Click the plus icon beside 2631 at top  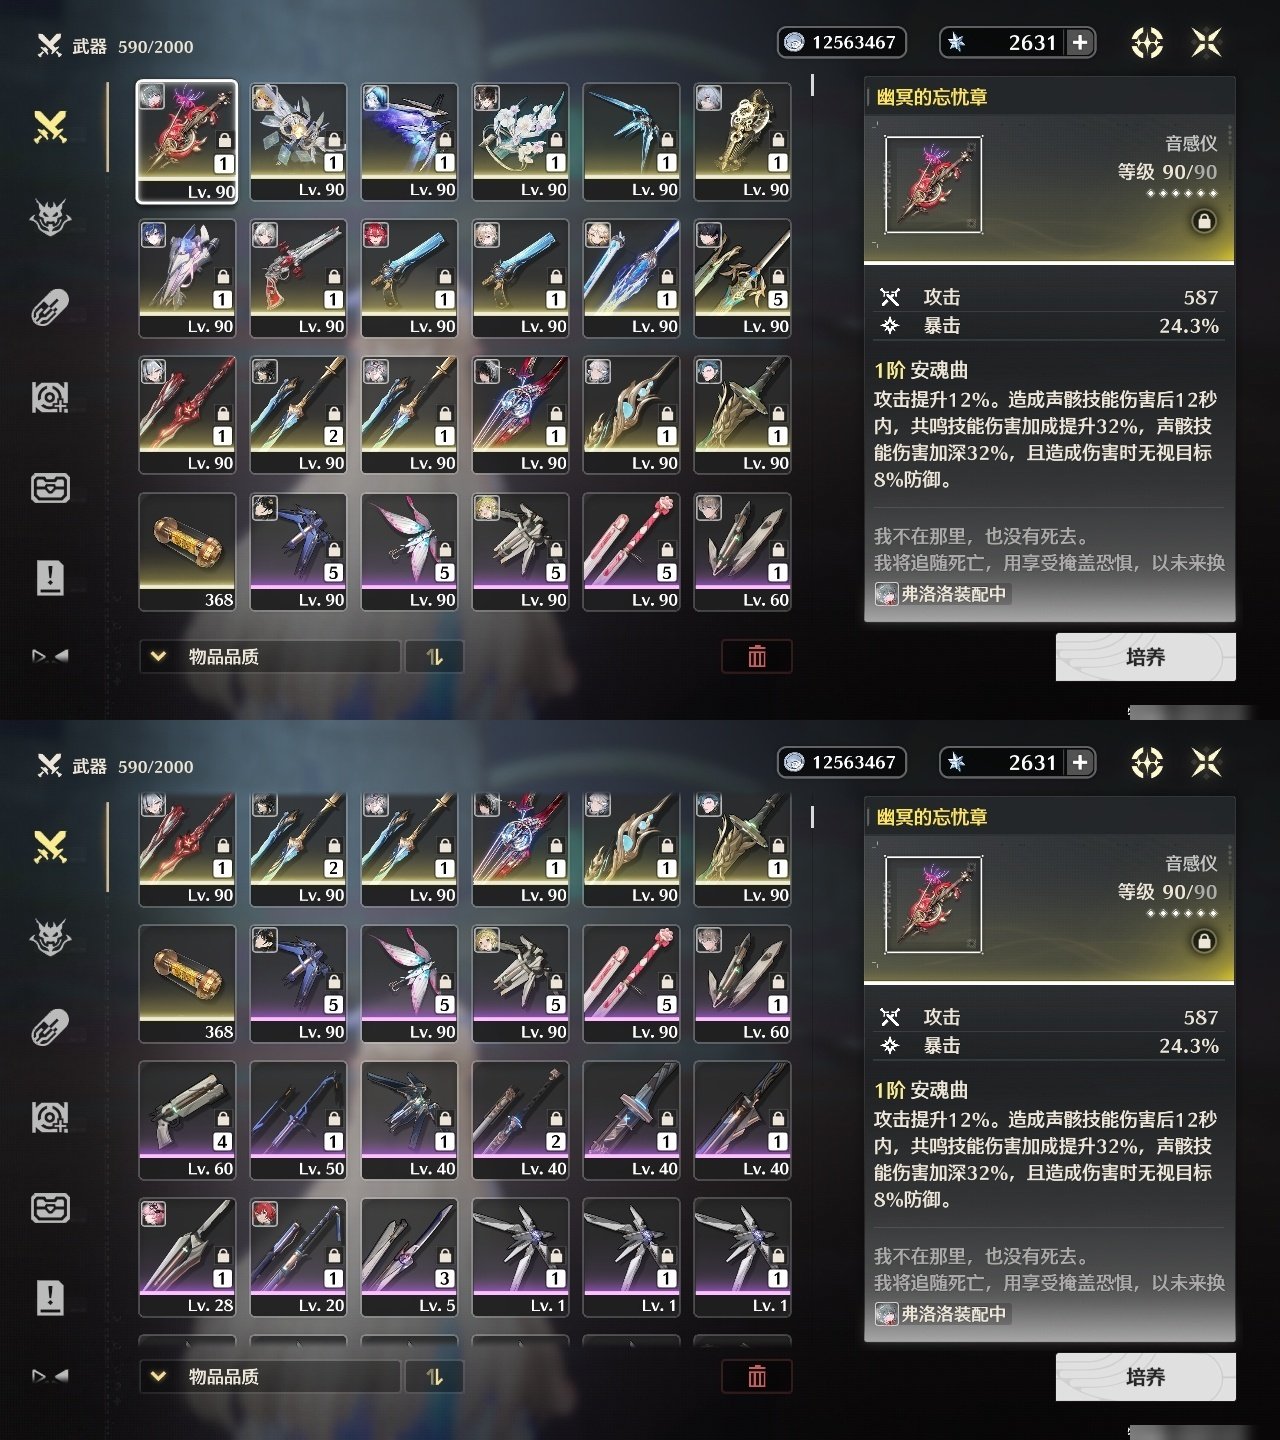click(1080, 42)
